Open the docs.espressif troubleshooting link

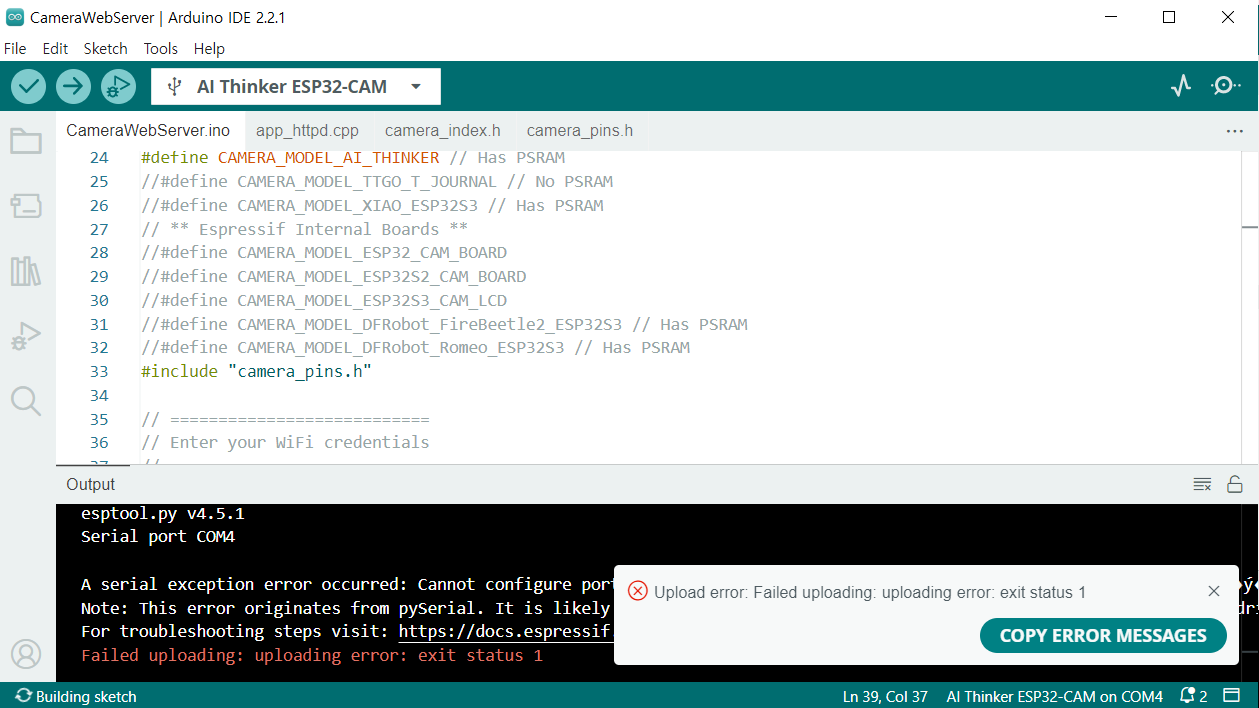[x=505, y=632]
